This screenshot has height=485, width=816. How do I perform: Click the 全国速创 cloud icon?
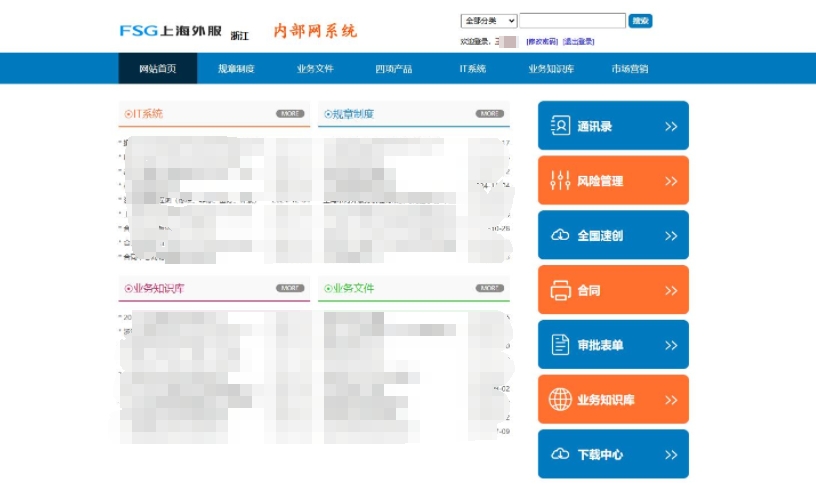pos(560,236)
